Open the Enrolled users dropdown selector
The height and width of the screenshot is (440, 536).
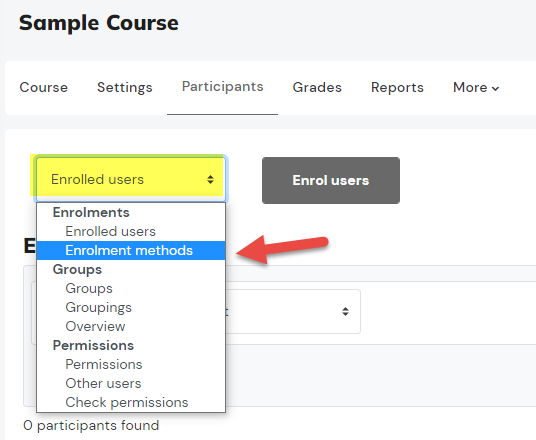[x=131, y=179]
